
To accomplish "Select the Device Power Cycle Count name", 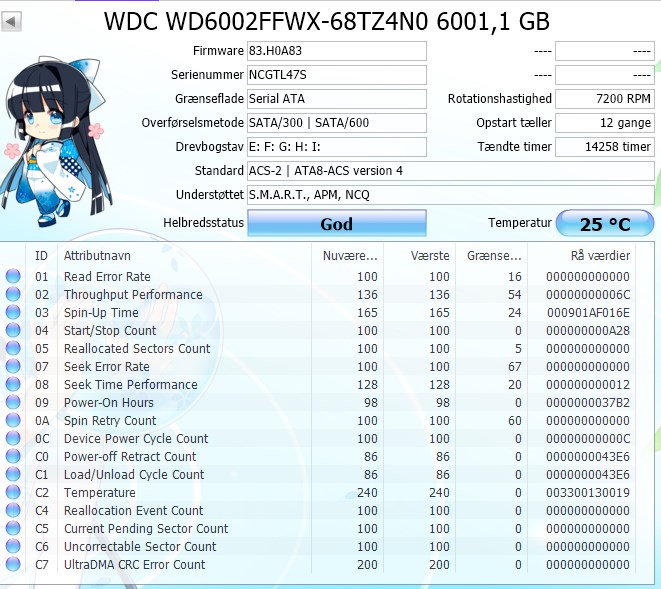I will [x=136, y=438].
